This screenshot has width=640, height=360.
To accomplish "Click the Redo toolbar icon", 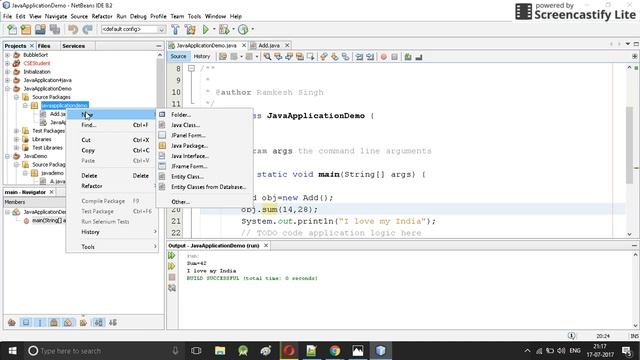I will (x=87, y=29).
